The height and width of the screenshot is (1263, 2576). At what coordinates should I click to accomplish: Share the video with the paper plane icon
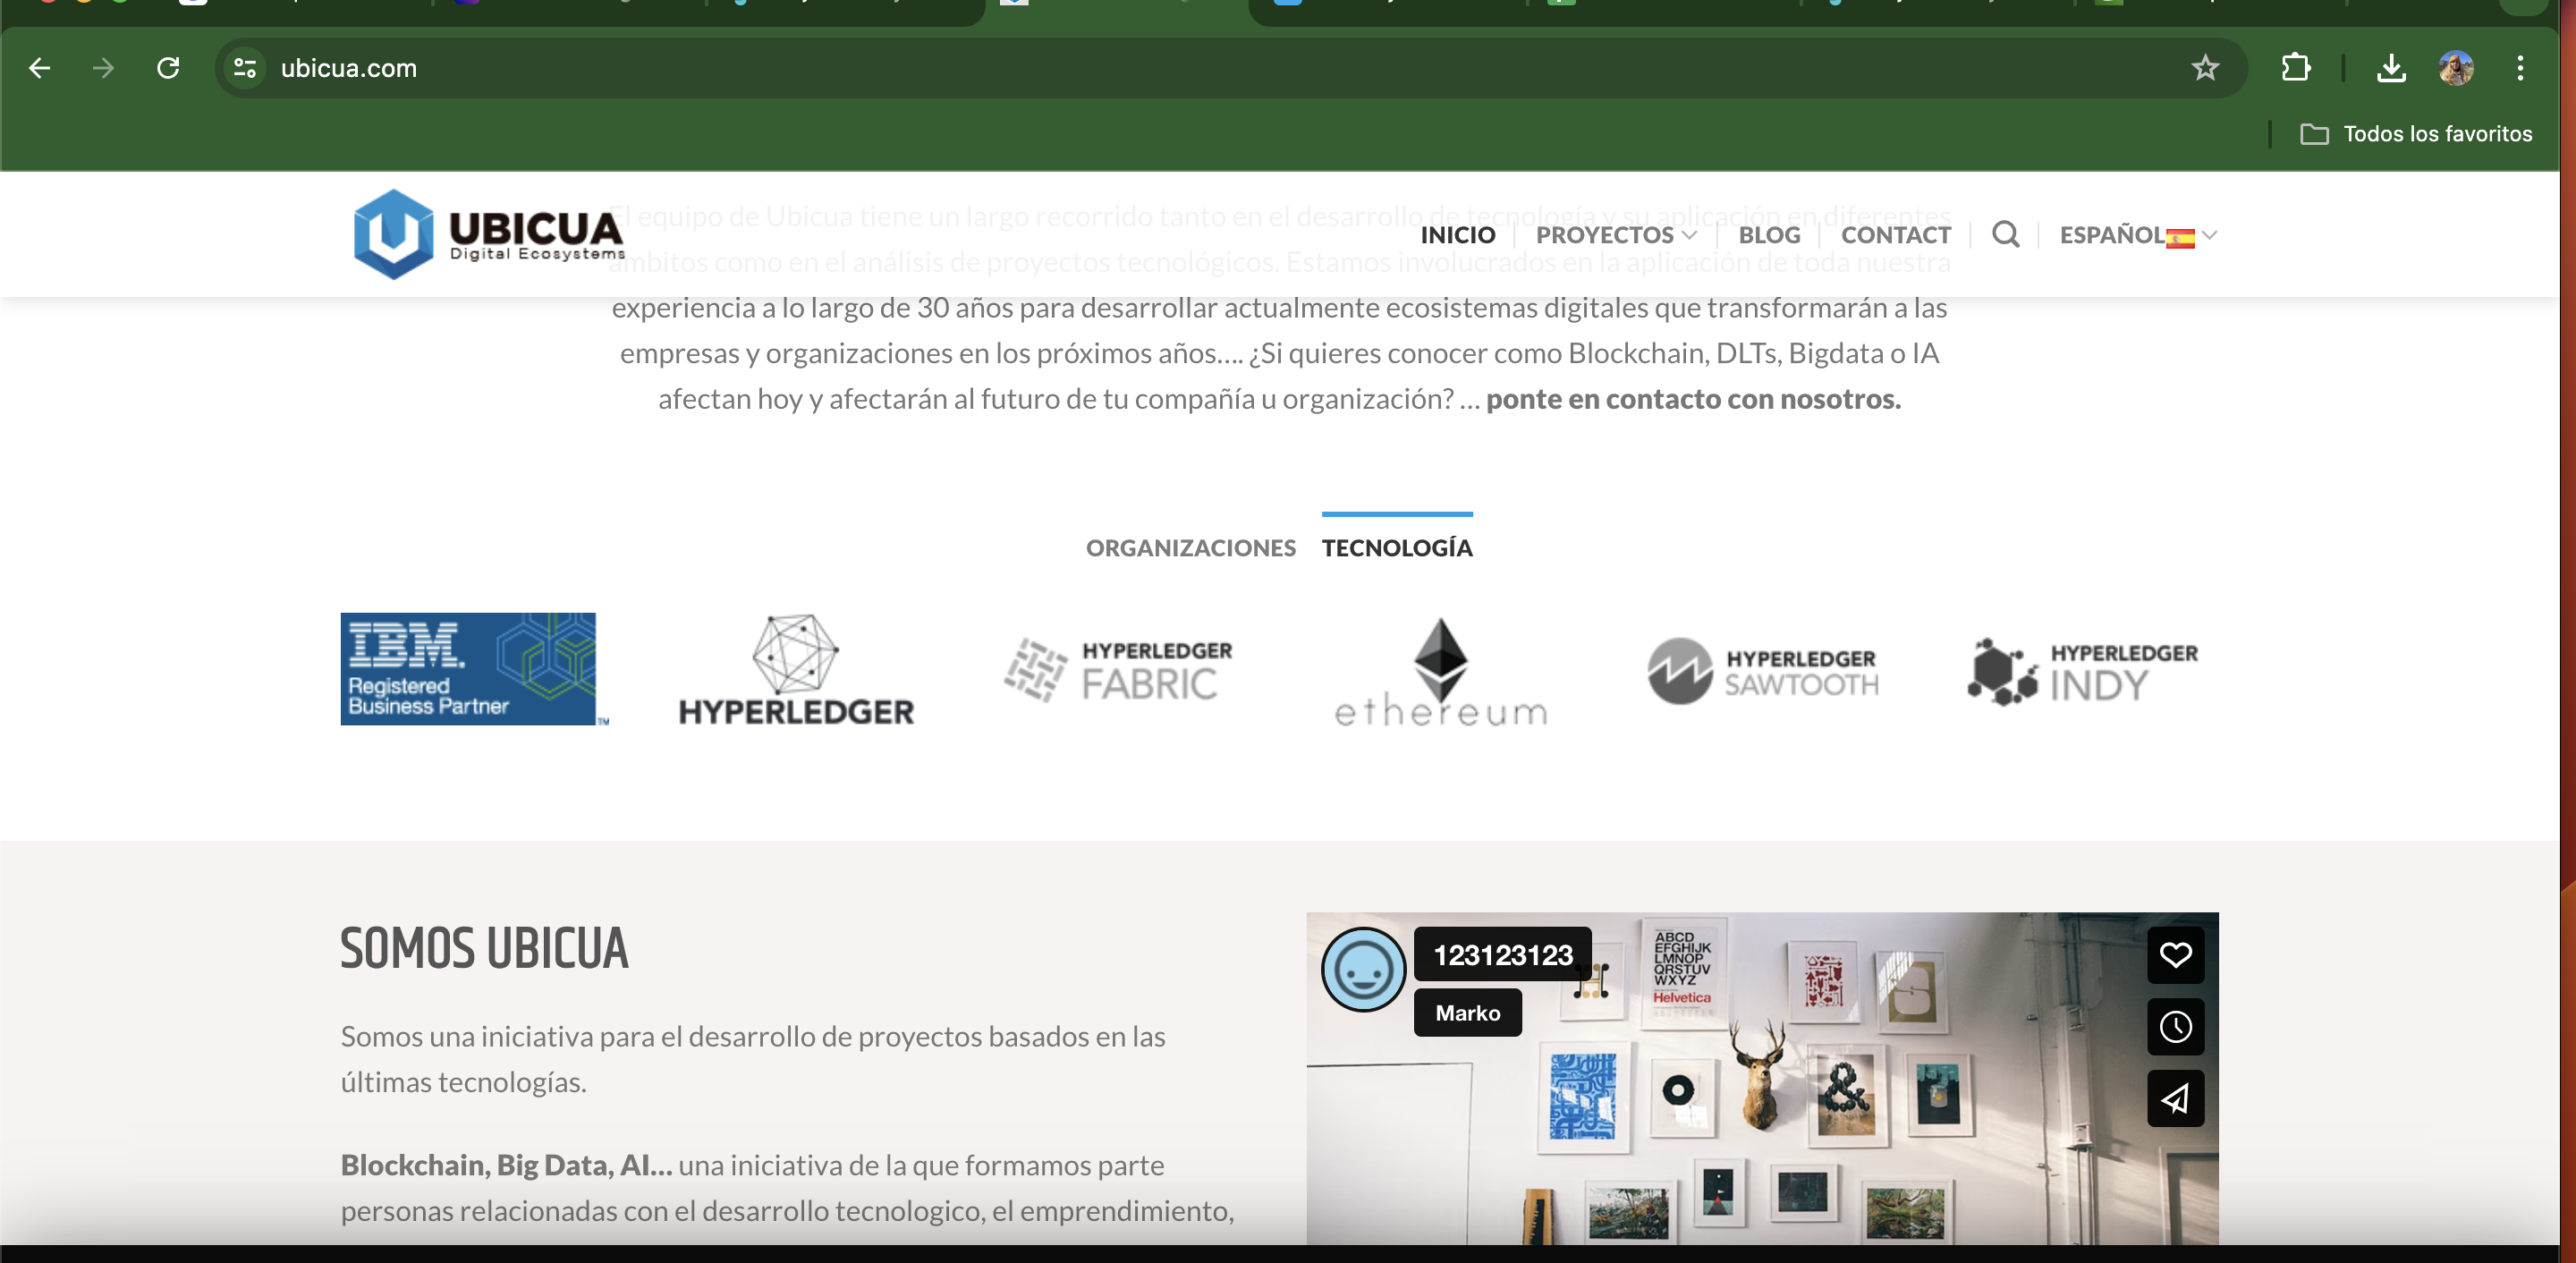[x=2175, y=1098]
